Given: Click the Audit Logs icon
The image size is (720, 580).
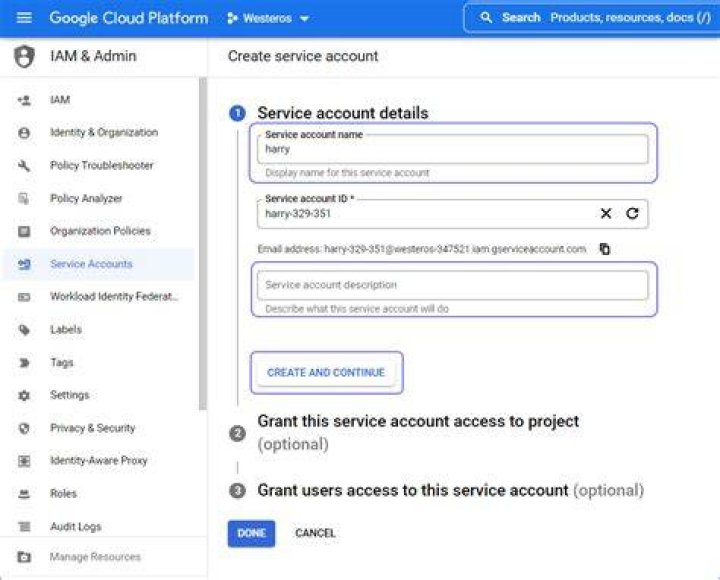Looking at the screenshot, I should point(24,527).
